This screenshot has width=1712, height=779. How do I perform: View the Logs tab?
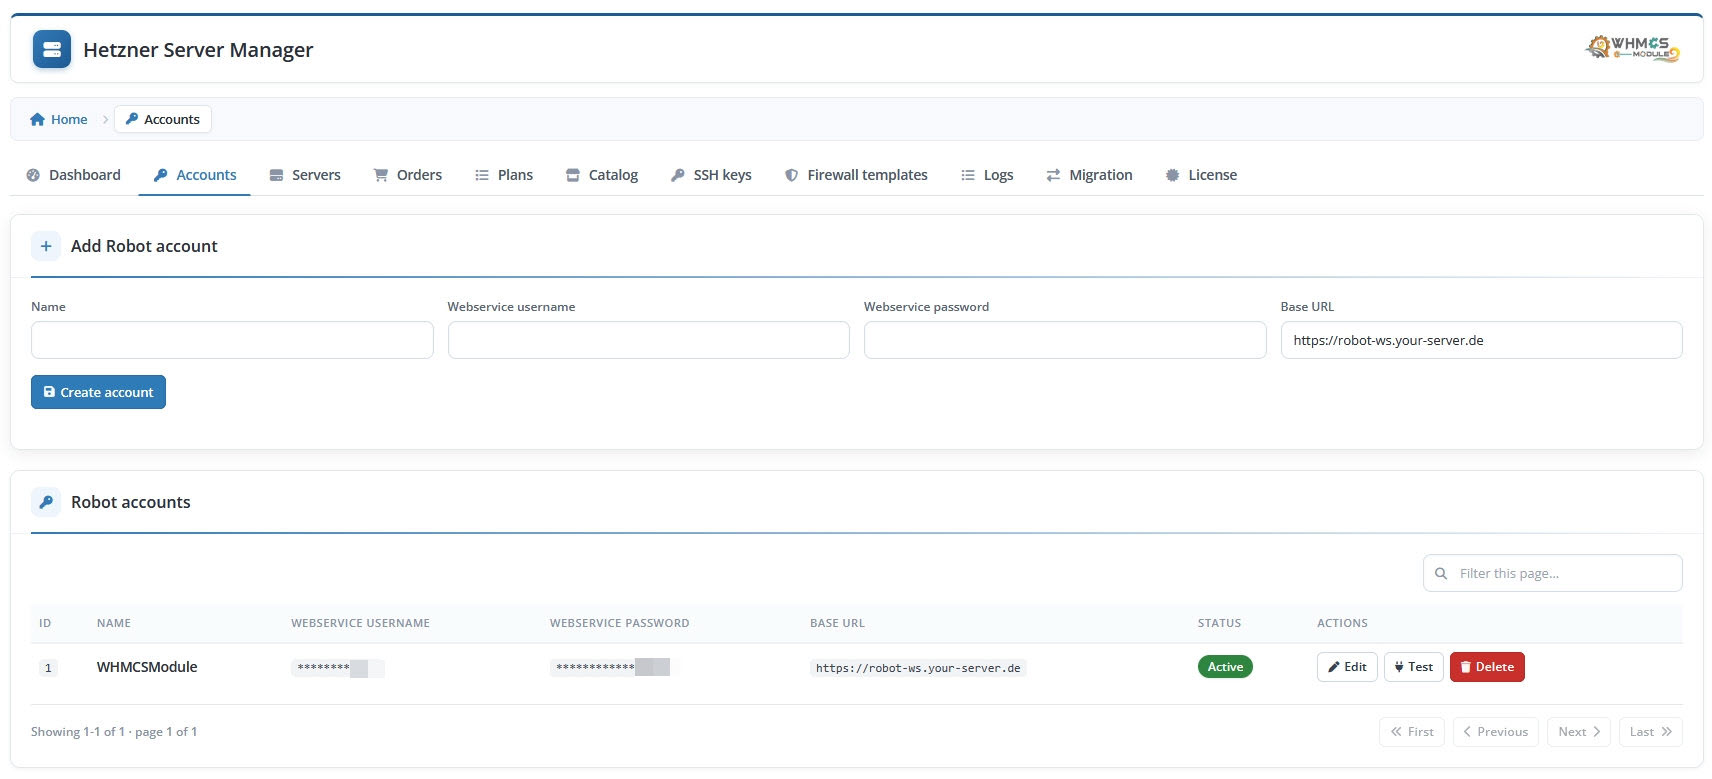pos(987,175)
